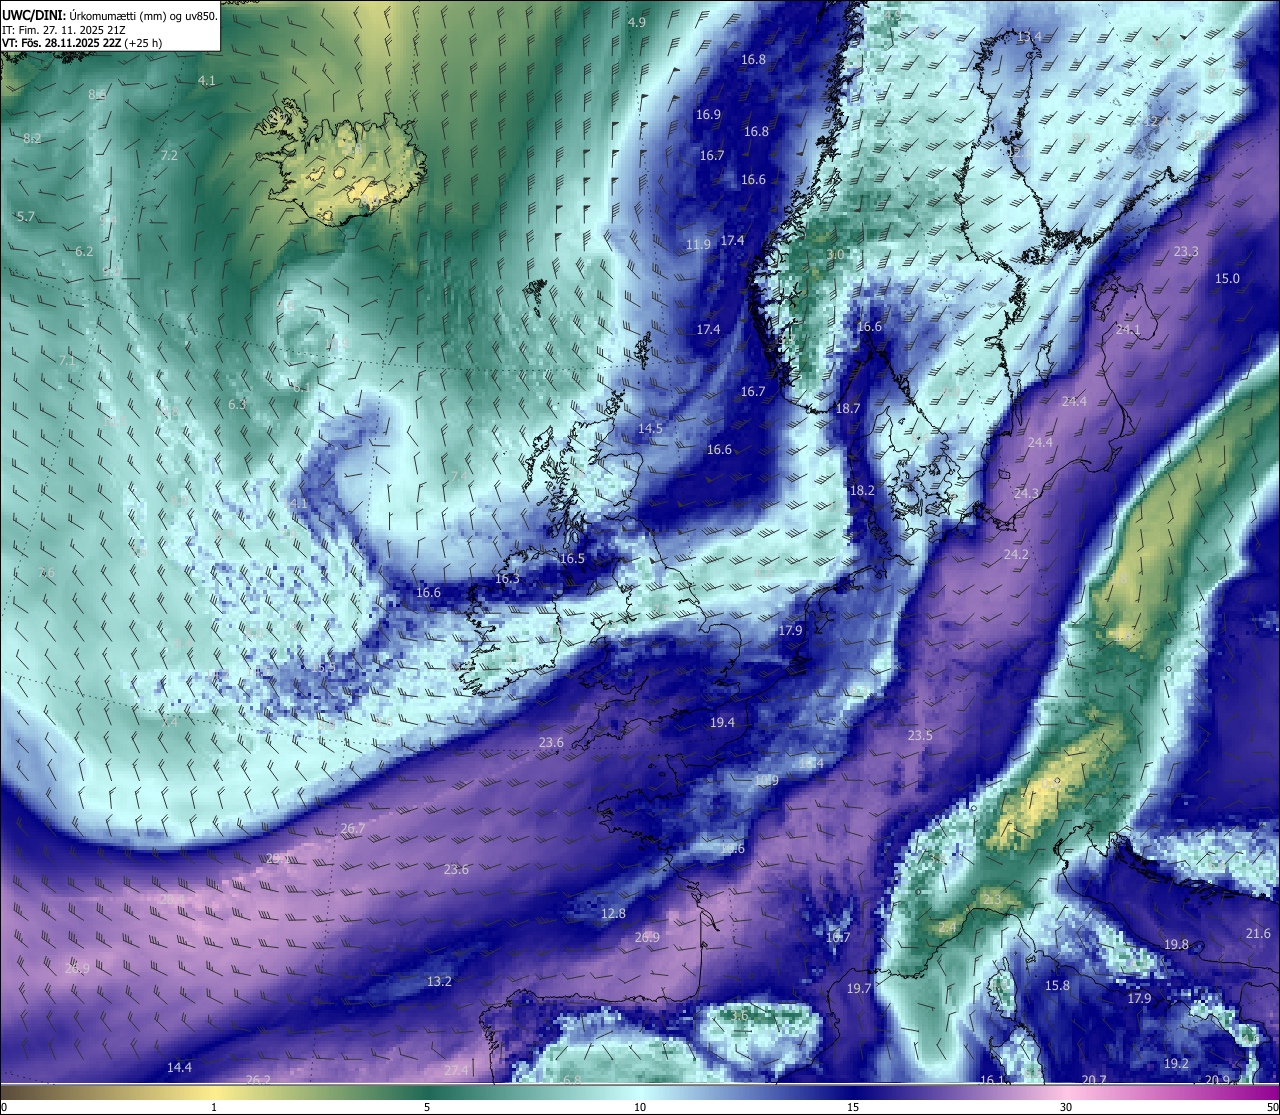Click the colorbar tick label 1
1280x1115 pixels.
(214, 1107)
